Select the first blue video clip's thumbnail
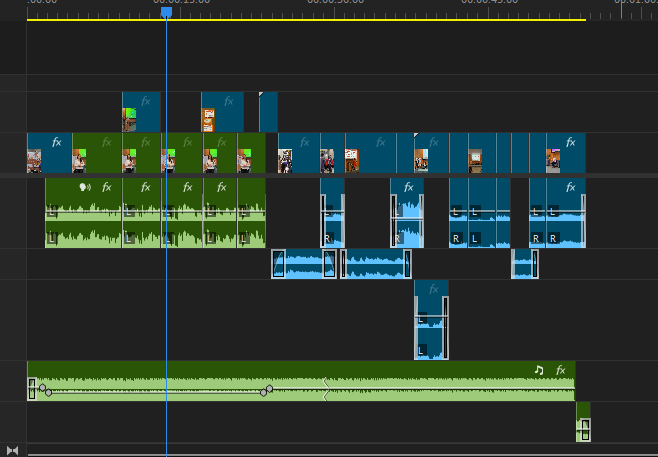The width and height of the screenshot is (658, 457). click(34, 161)
